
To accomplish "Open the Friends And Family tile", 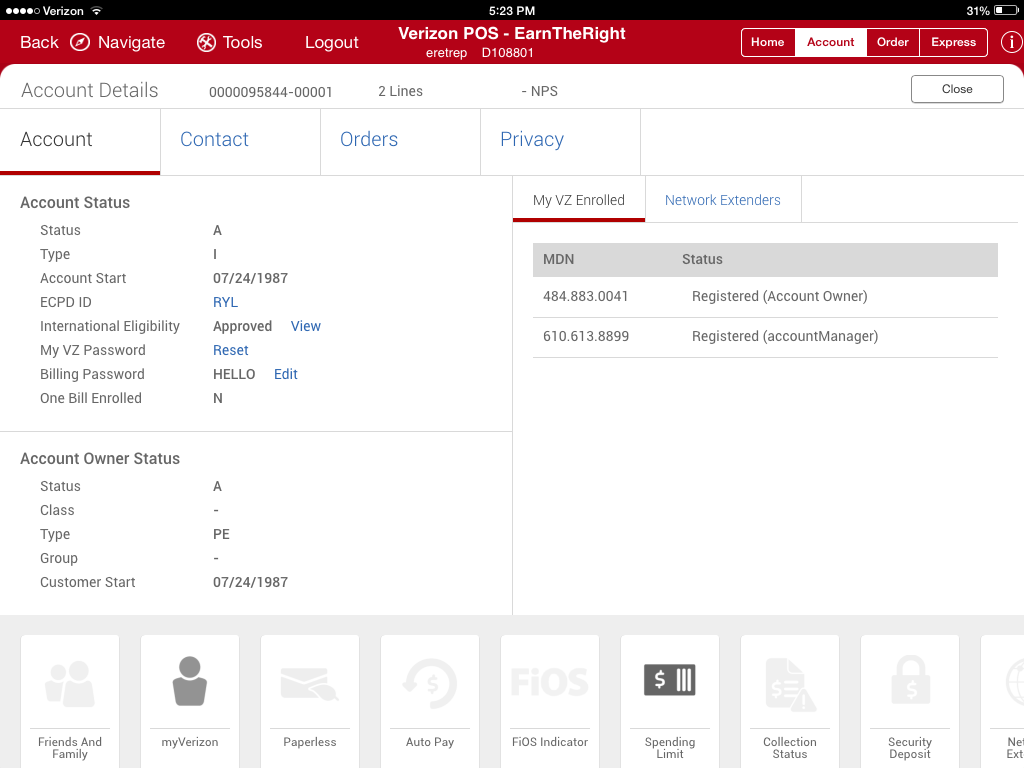I will click(x=70, y=701).
